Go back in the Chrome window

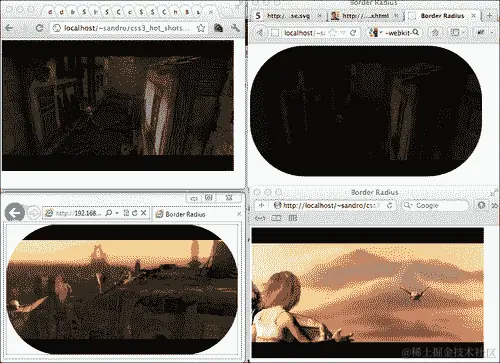tap(9, 28)
